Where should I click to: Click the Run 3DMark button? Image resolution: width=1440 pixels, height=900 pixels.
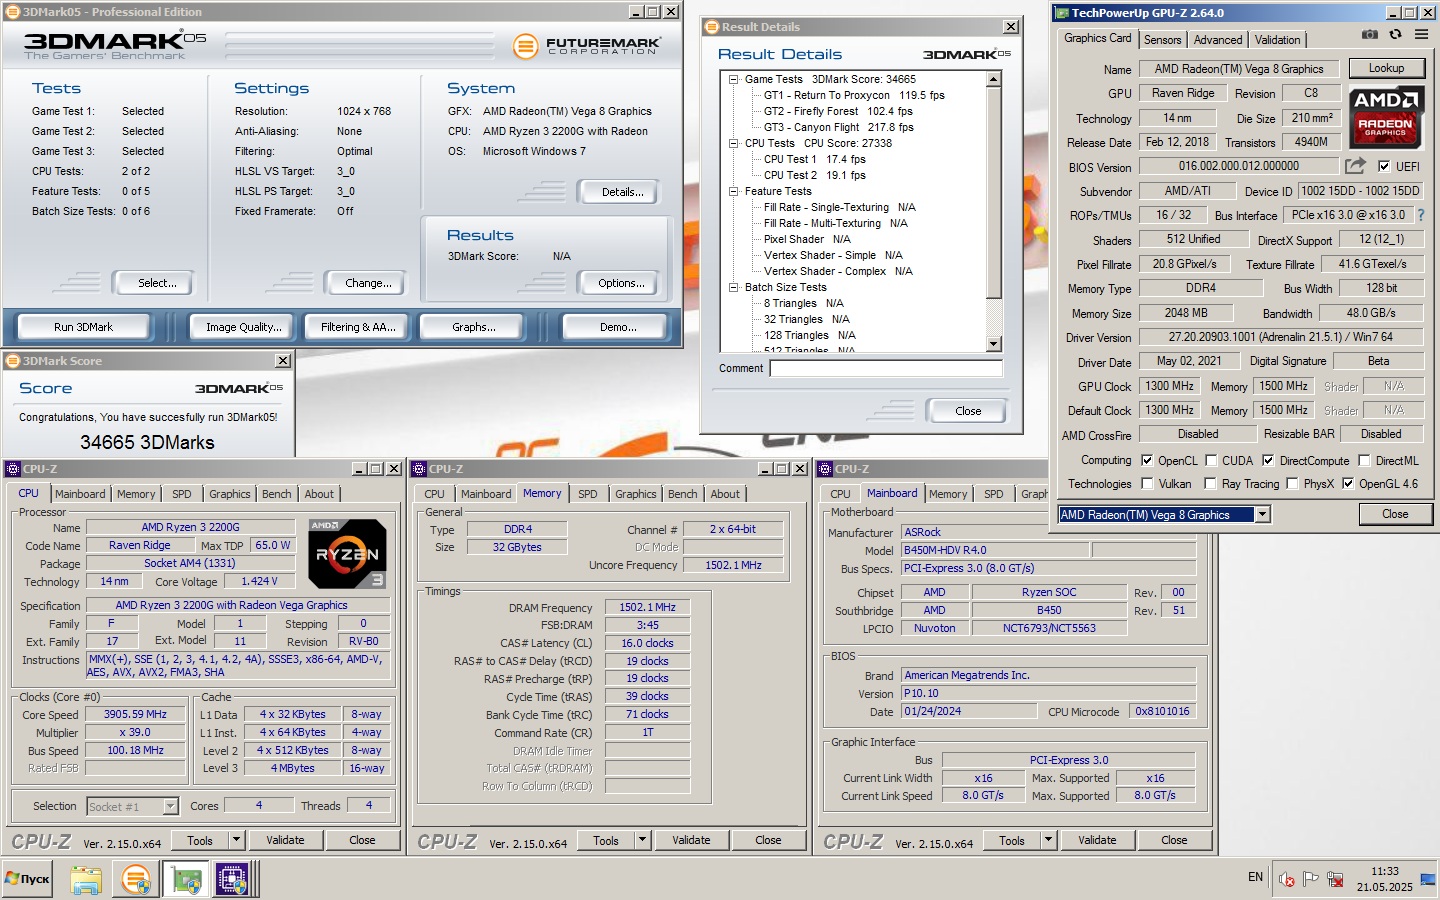(x=83, y=327)
